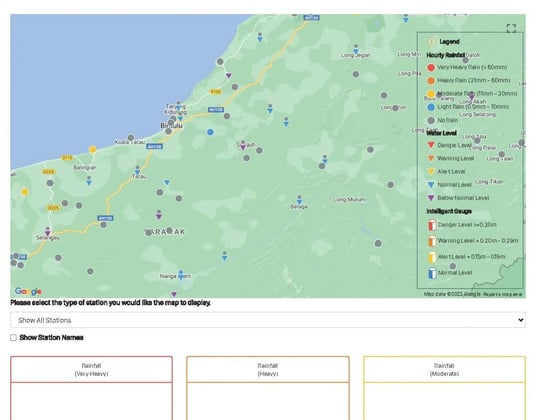Click the Long Jegan place label
Screen dimensions: 536x420
click(356, 55)
